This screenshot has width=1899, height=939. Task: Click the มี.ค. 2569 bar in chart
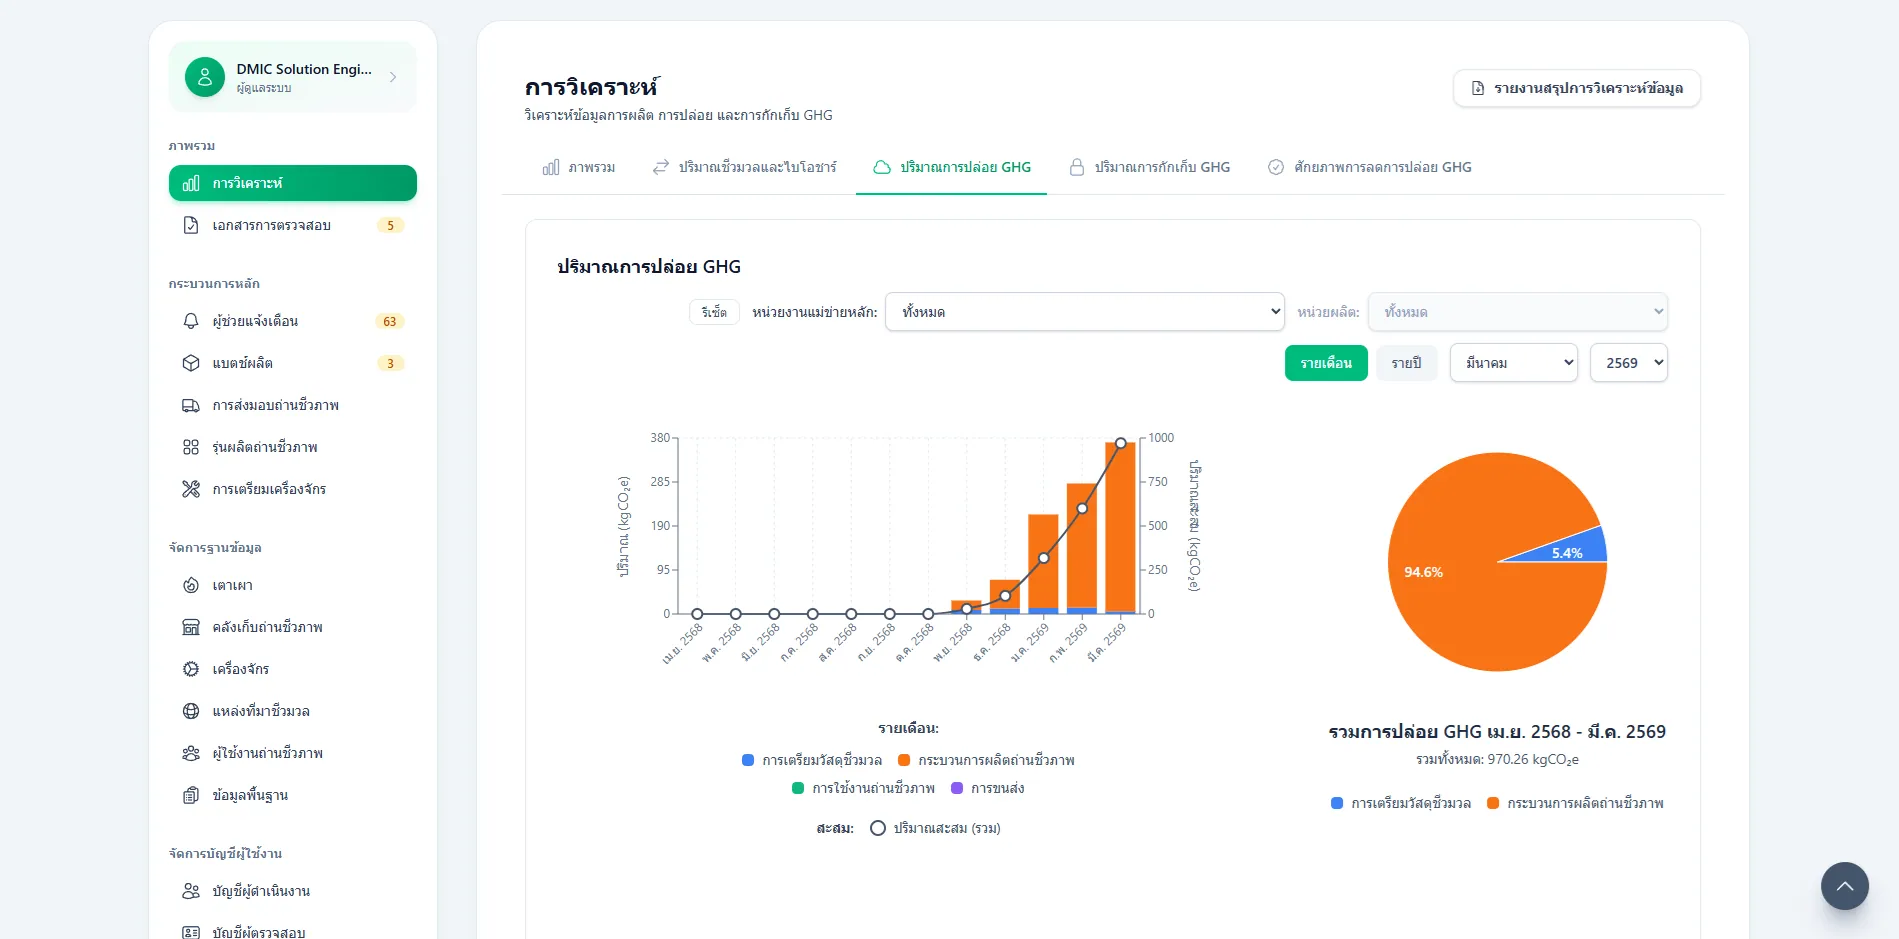click(x=1120, y=527)
